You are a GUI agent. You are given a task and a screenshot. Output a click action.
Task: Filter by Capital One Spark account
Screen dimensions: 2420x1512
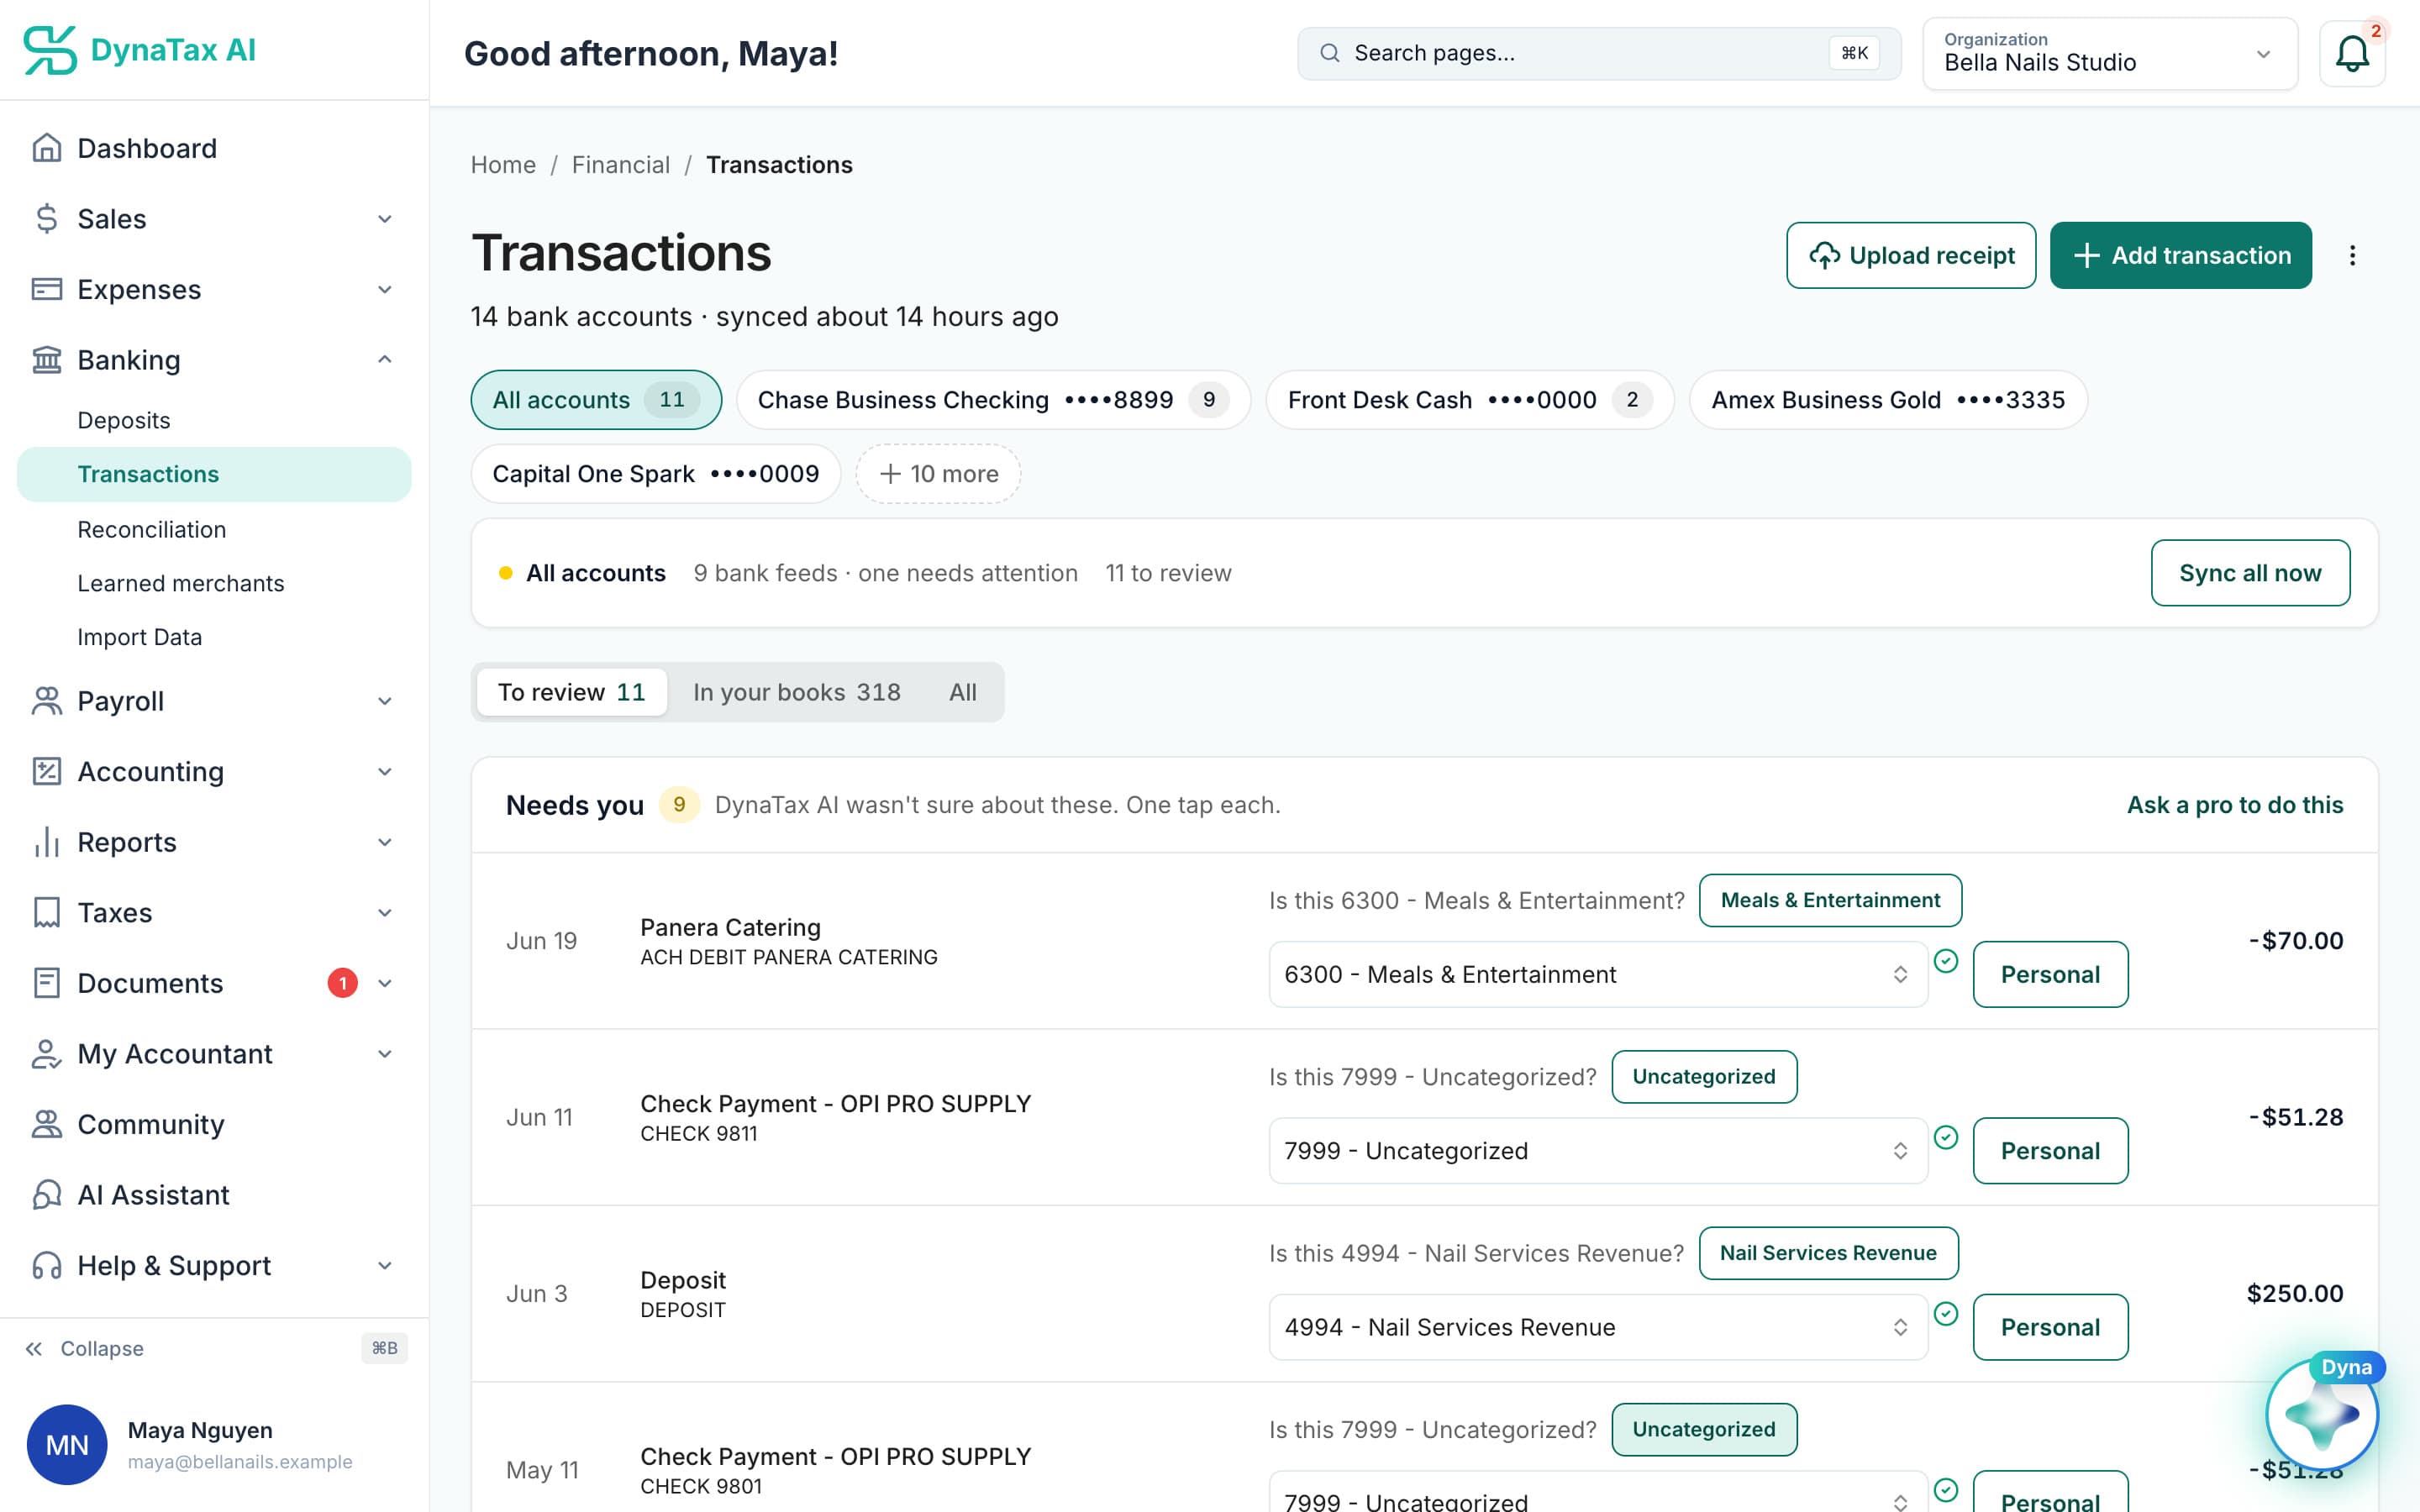tap(656, 474)
